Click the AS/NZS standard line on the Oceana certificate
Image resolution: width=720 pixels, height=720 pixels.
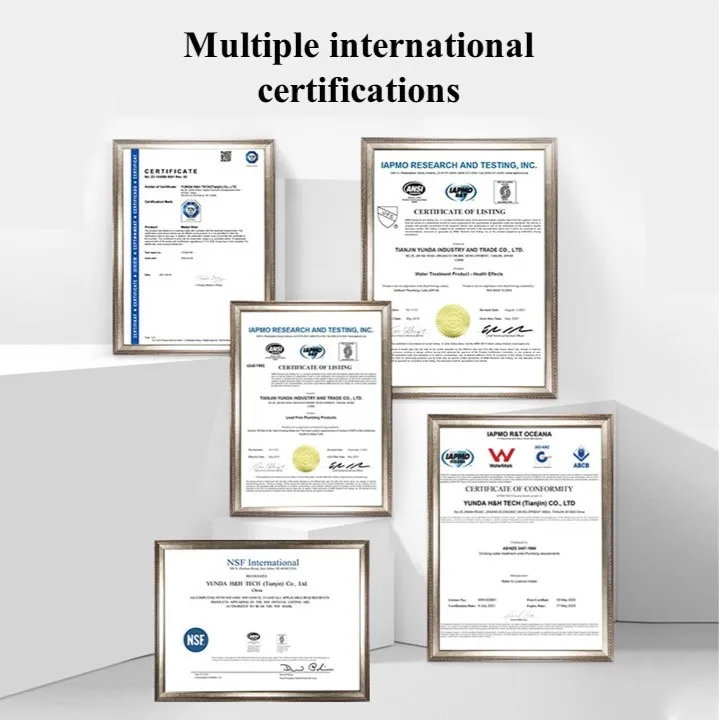click(x=518, y=548)
